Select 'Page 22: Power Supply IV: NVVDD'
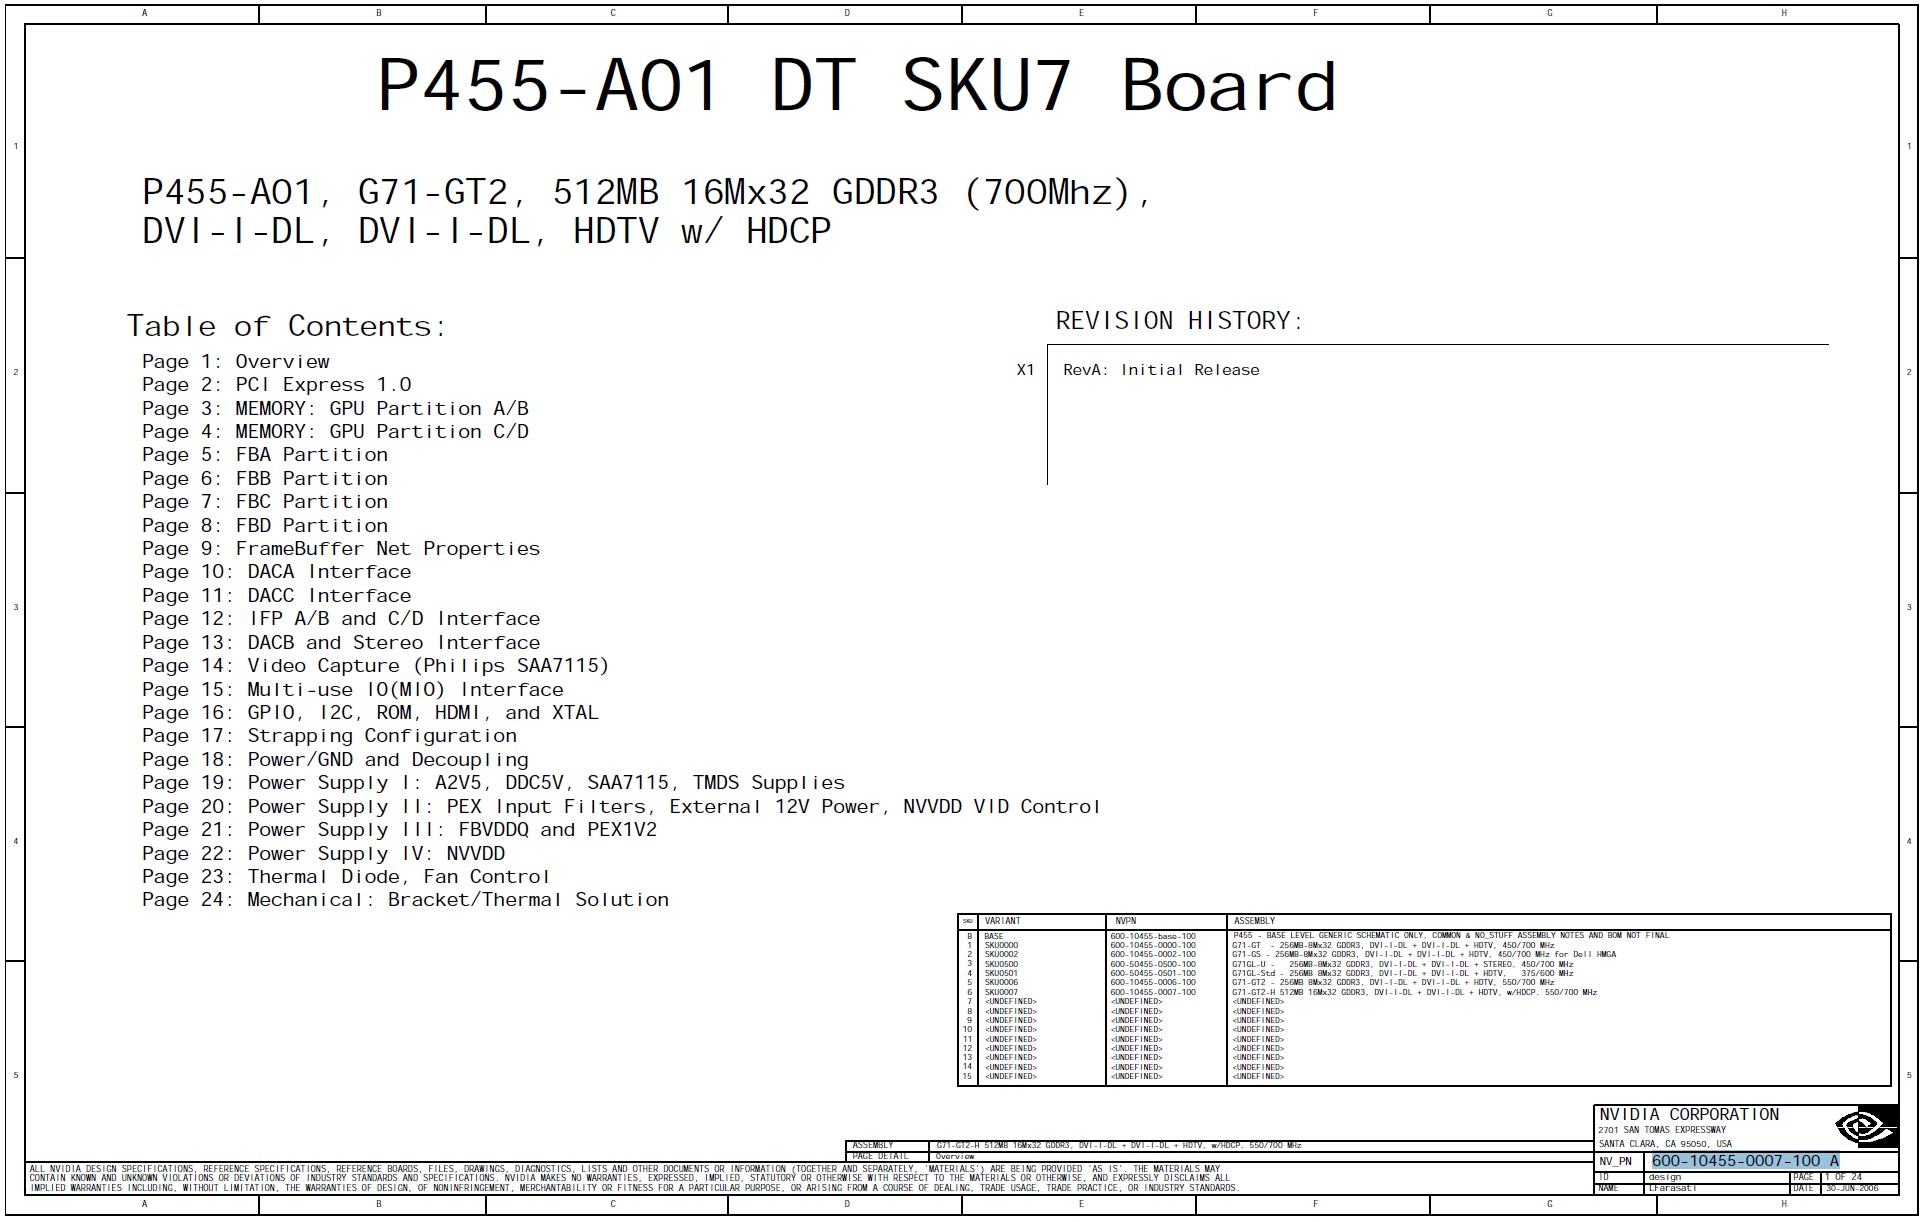This screenshot has width=1927, height=1222. (324, 854)
